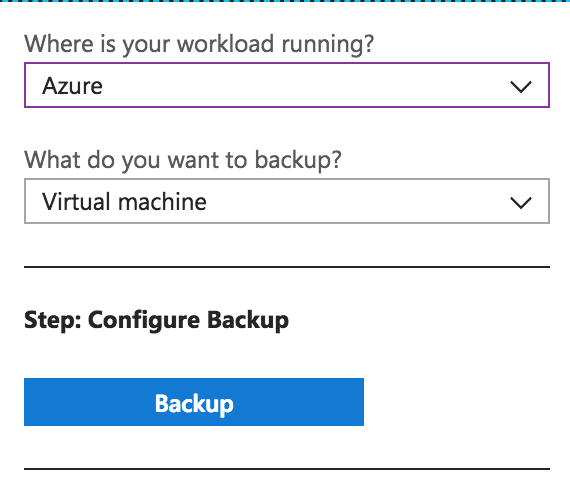
Task: Click the 'Virtual machine' selected value text
Action: (x=124, y=202)
